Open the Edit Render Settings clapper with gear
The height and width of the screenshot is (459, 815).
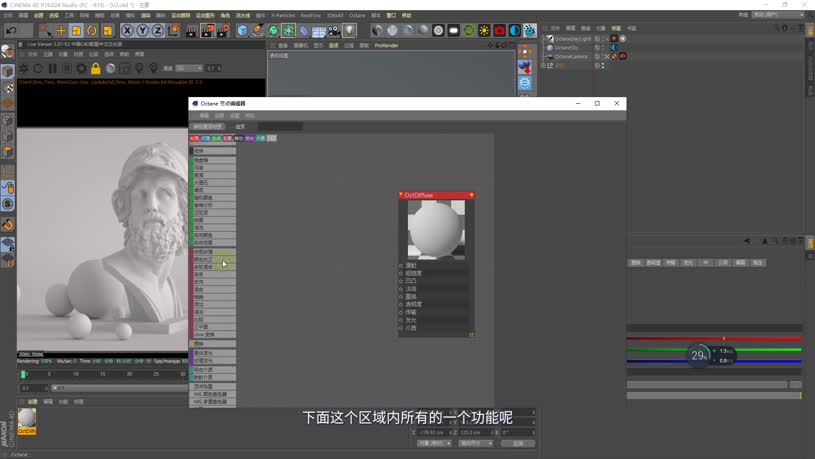[224, 31]
